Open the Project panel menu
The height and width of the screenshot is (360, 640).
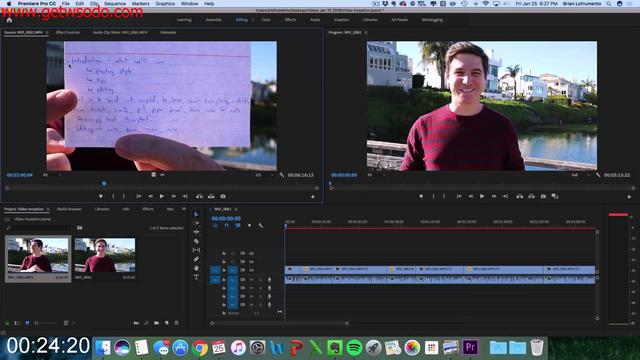tap(48, 209)
